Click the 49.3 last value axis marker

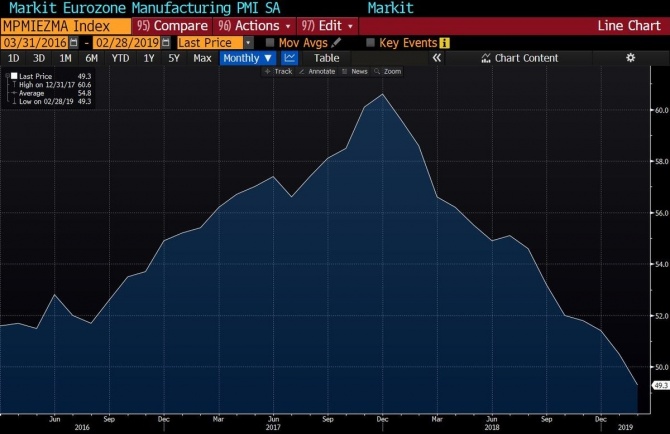(661, 385)
